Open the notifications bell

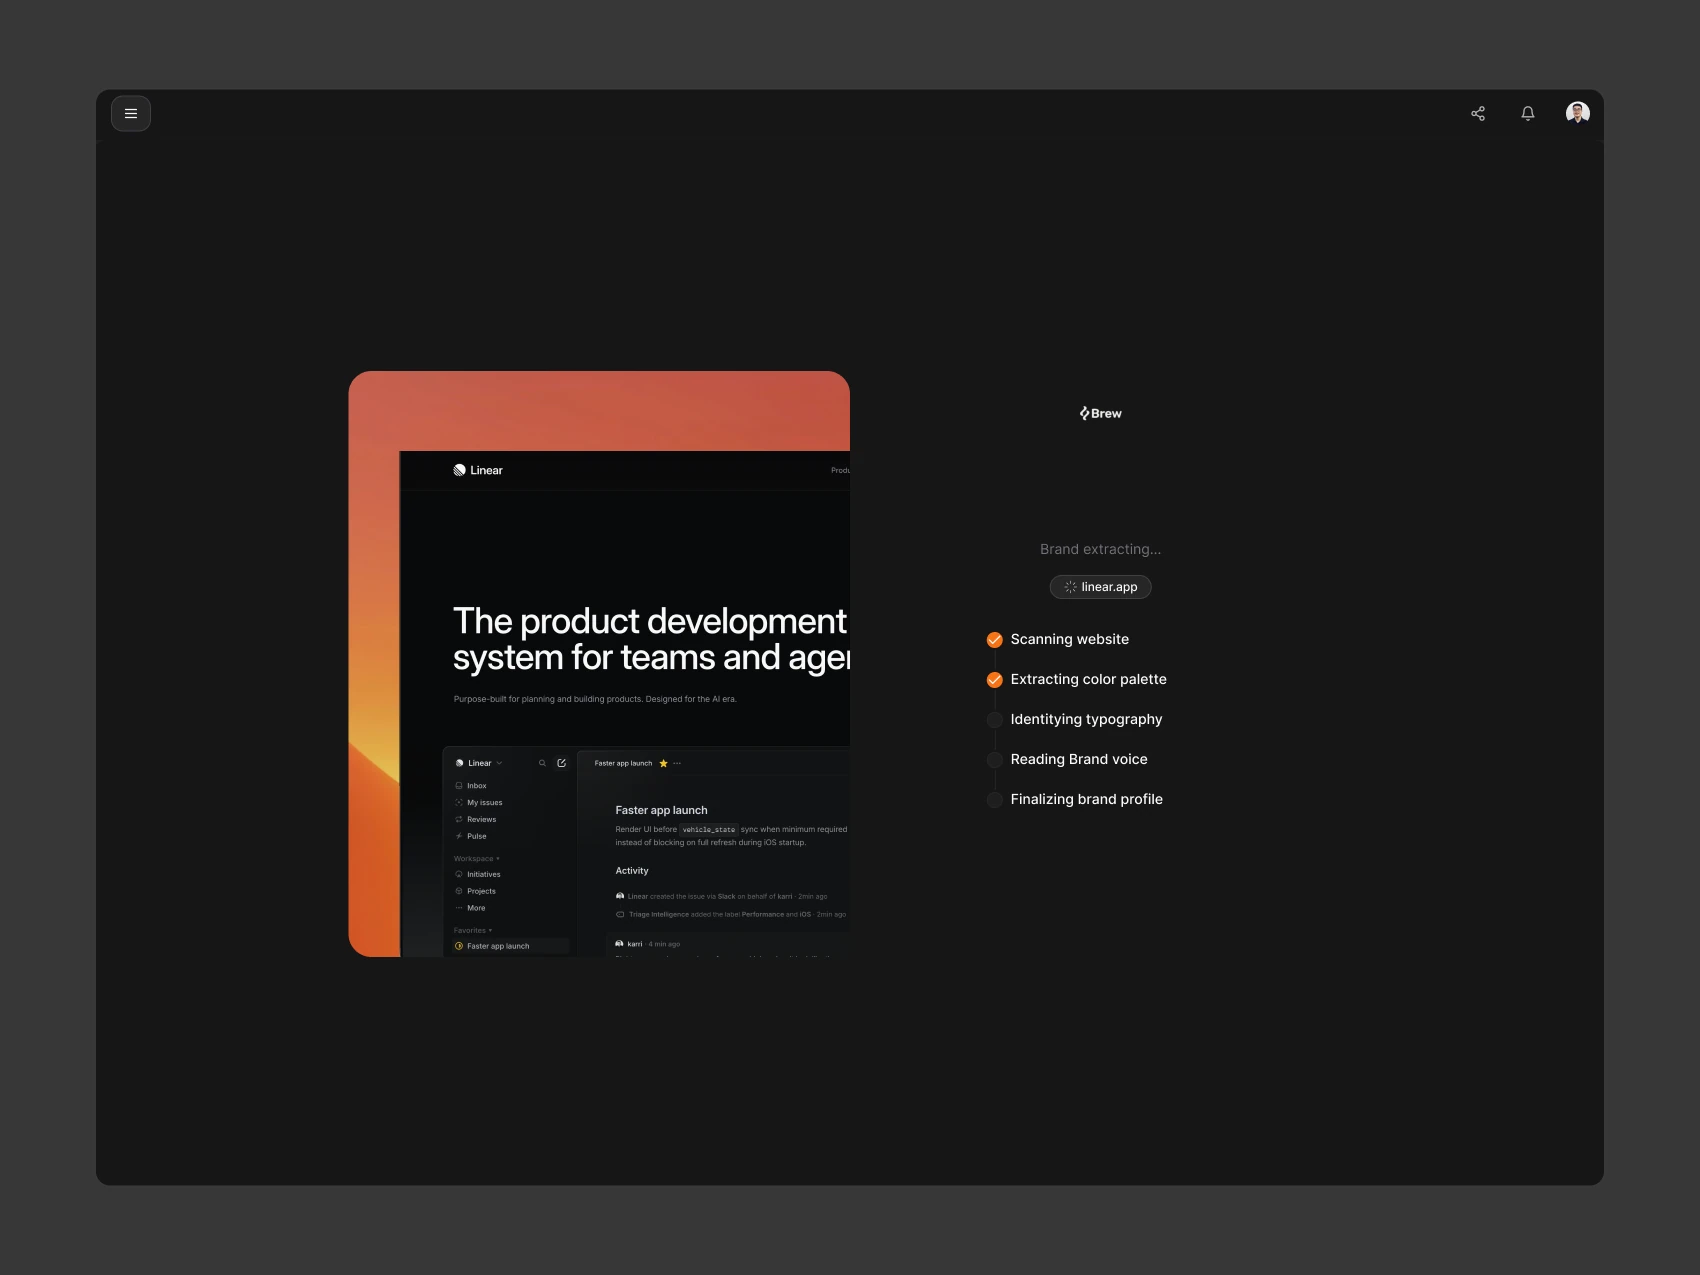click(x=1528, y=113)
